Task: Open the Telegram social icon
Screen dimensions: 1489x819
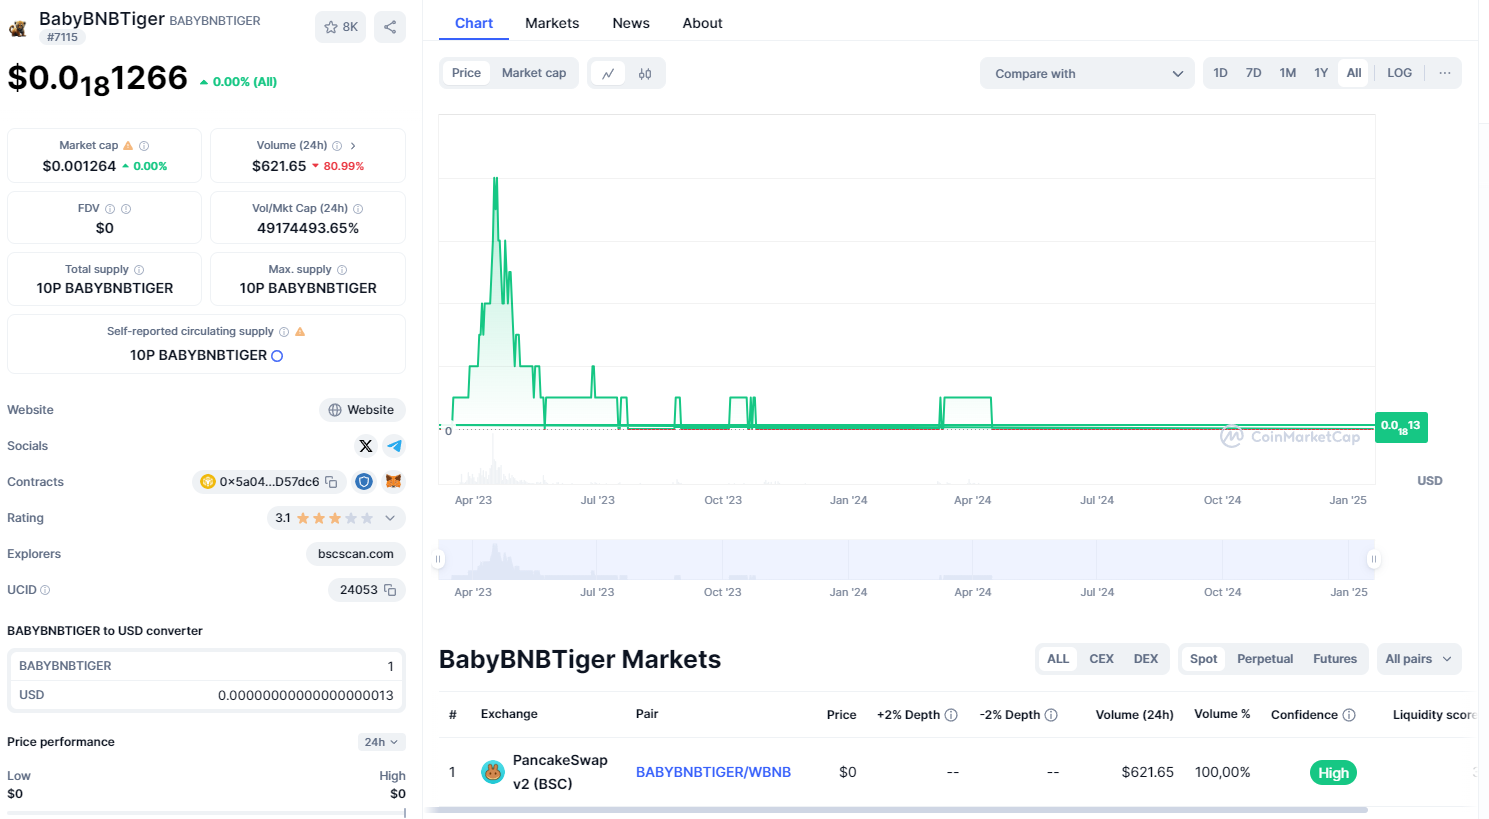Action: click(394, 446)
